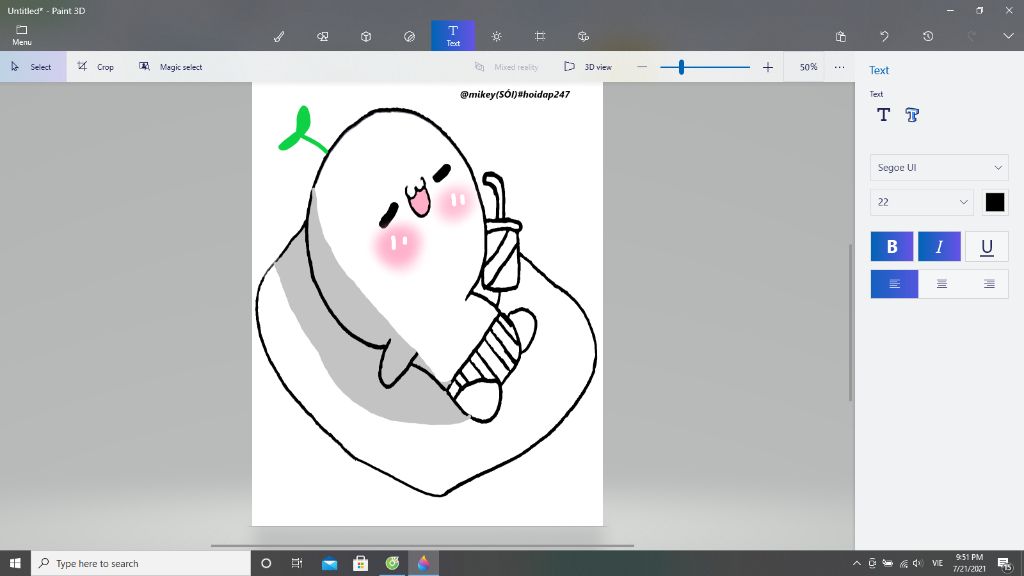Switch to 3D view
The height and width of the screenshot is (576, 1024).
point(588,67)
